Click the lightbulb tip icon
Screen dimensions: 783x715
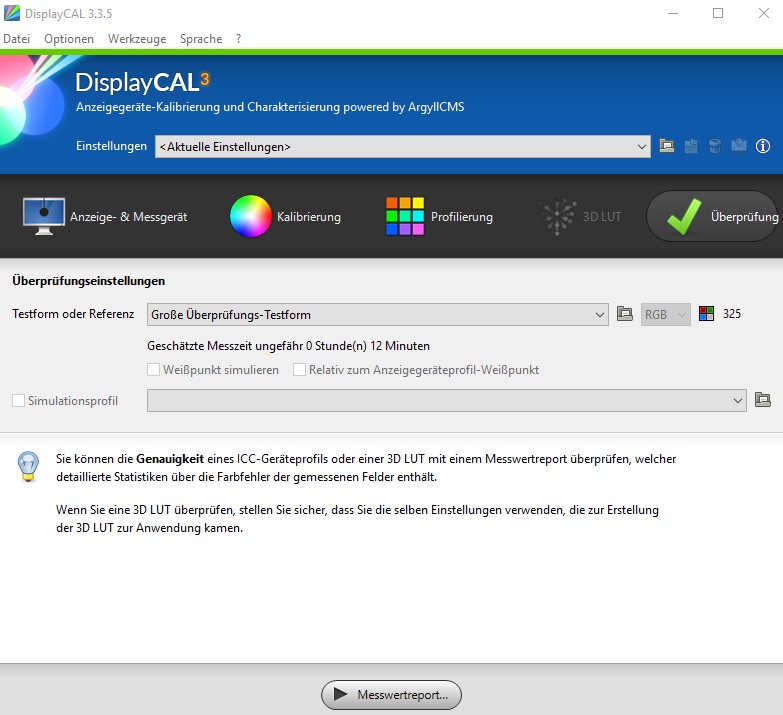click(28, 466)
